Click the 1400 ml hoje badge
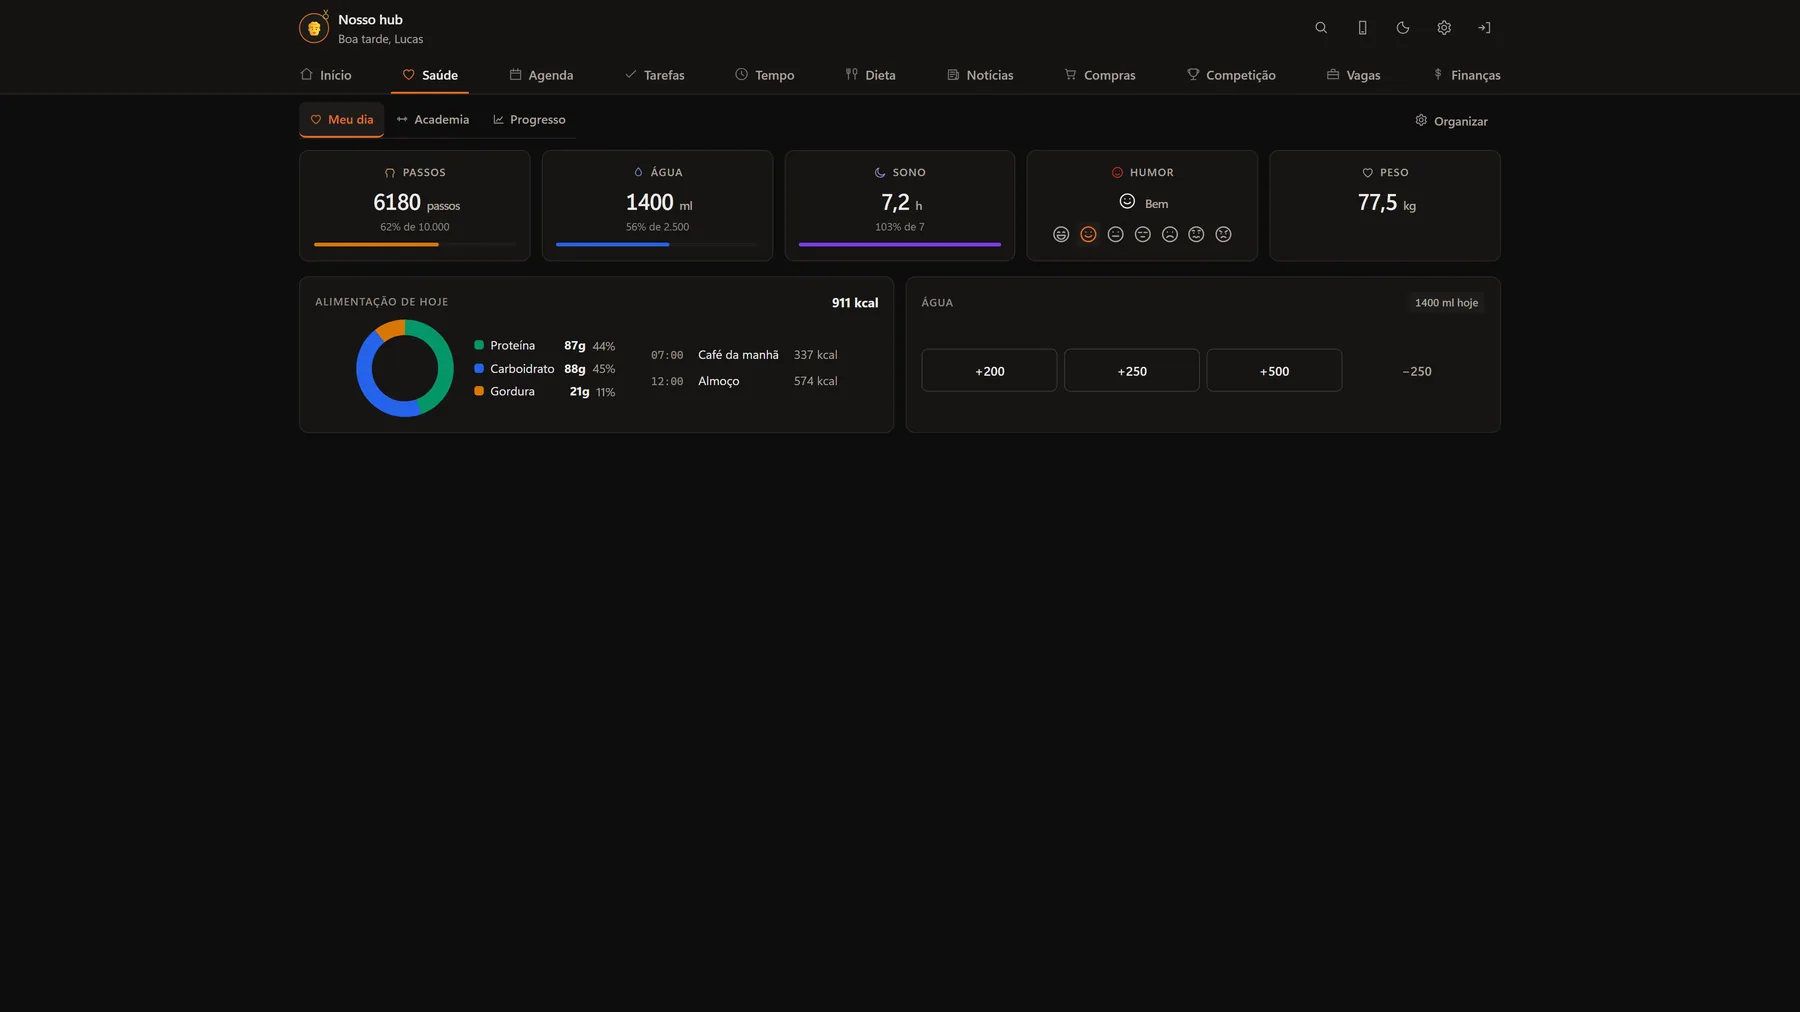This screenshot has width=1800, height=1012. tap(1446, 303)
